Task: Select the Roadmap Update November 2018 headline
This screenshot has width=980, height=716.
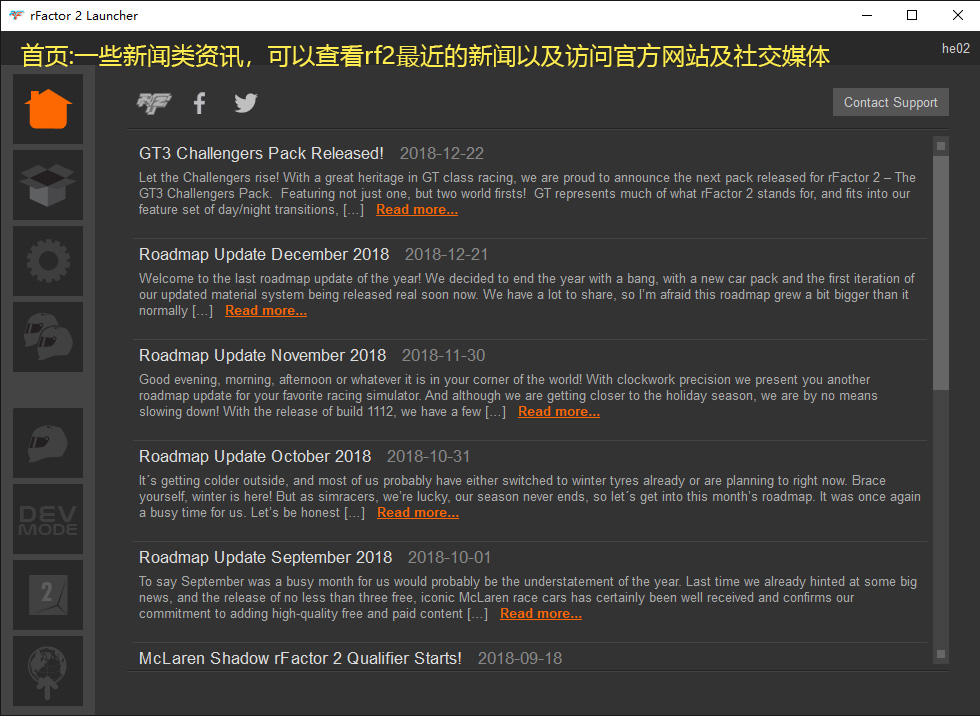Action: pos(262,356)
